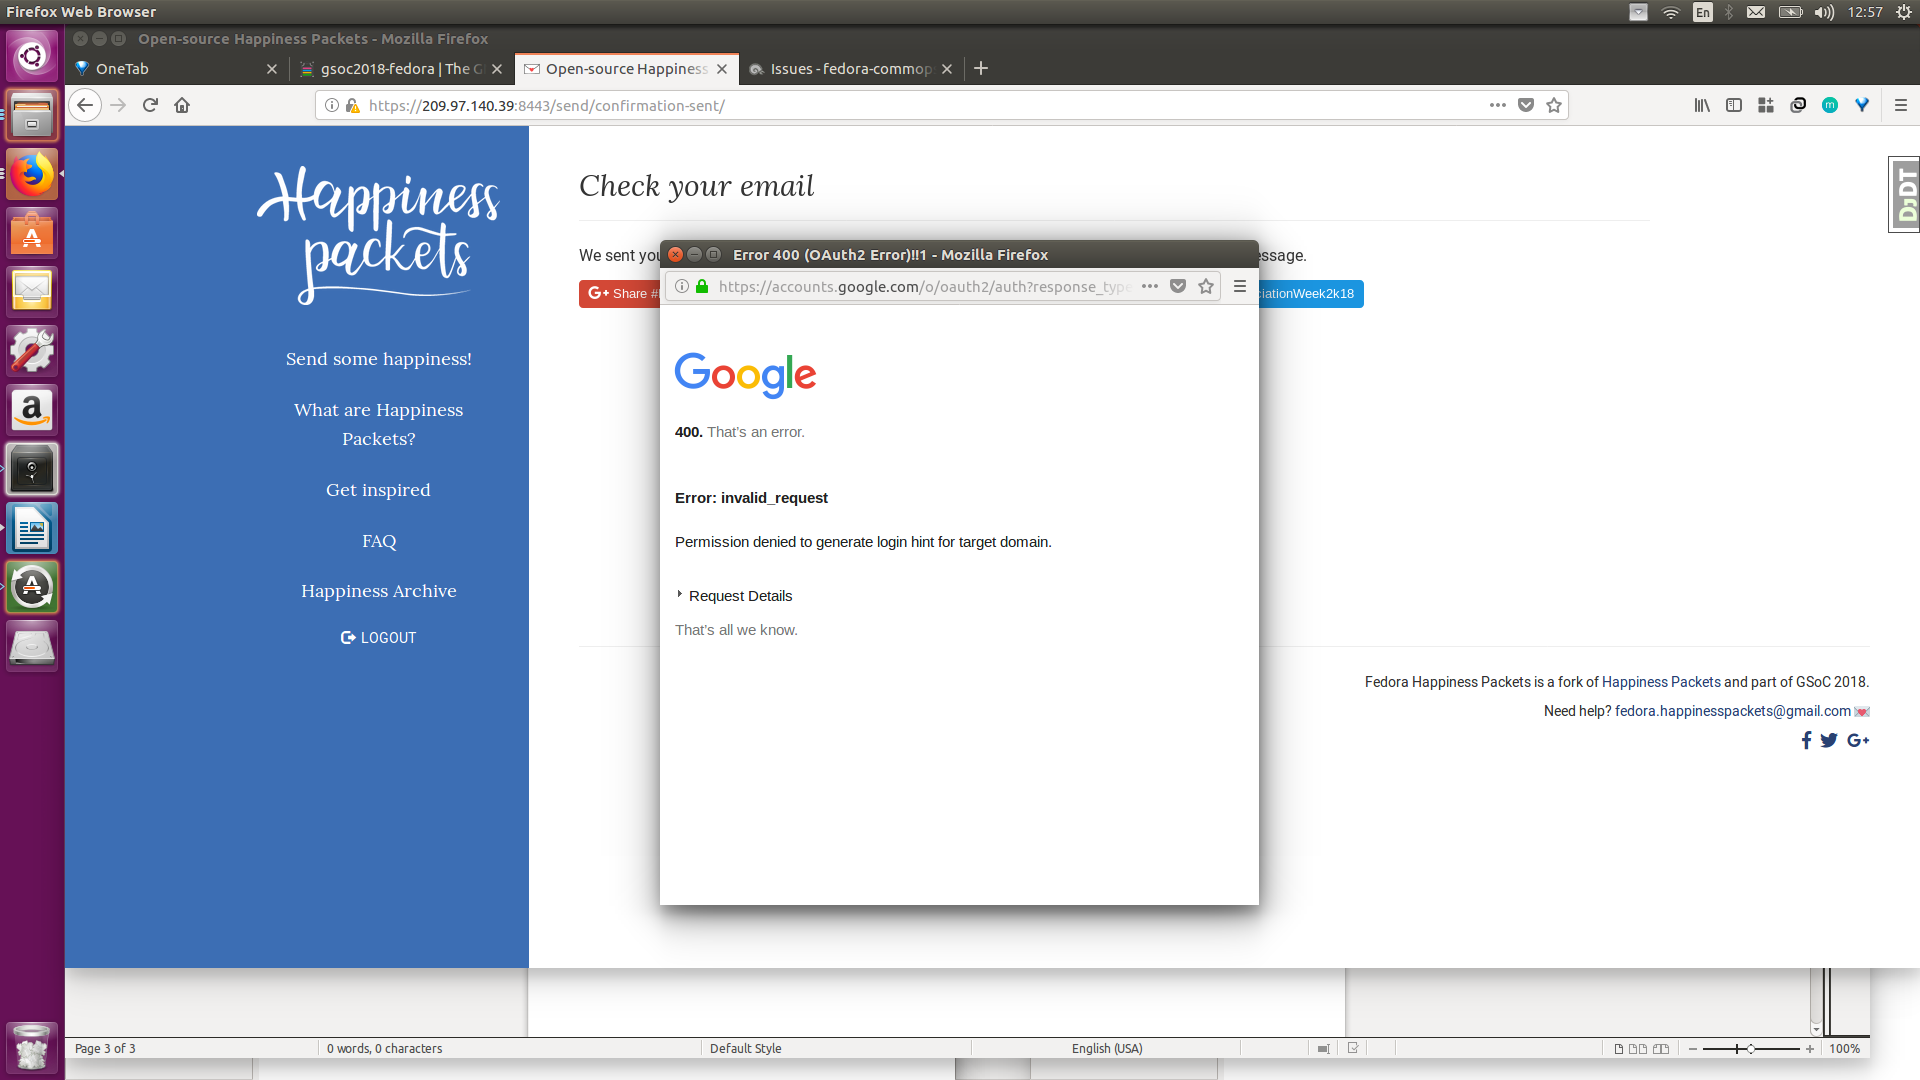Launch Files from the Ubuntu dock
This screenshot has width=1920, height=1080.
(x=32, y=114)
